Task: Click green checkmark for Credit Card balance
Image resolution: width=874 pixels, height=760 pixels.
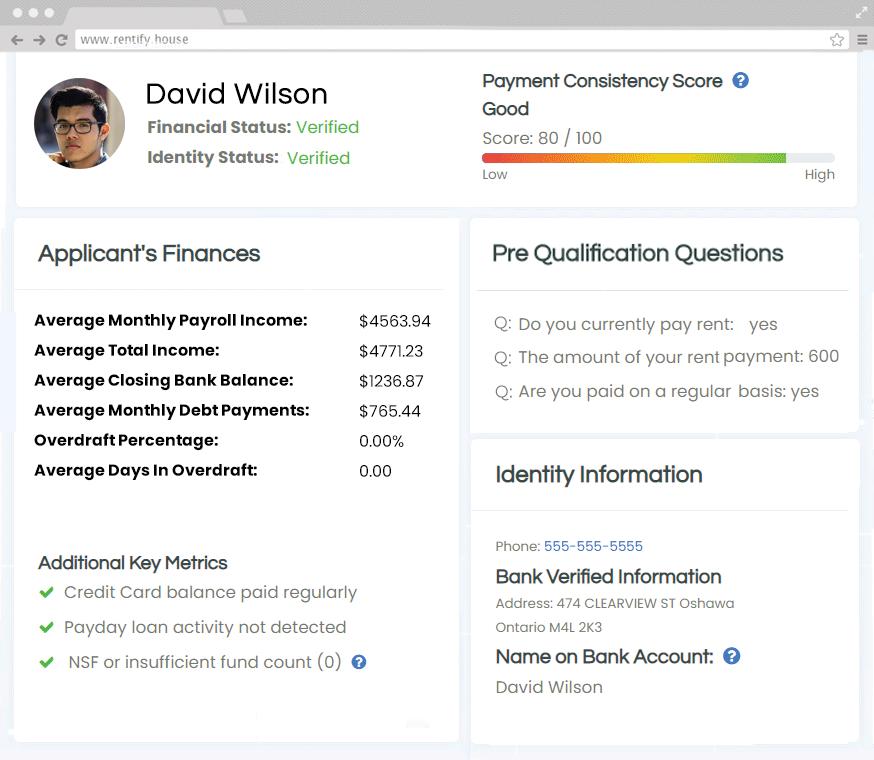Action: point(46,592)
